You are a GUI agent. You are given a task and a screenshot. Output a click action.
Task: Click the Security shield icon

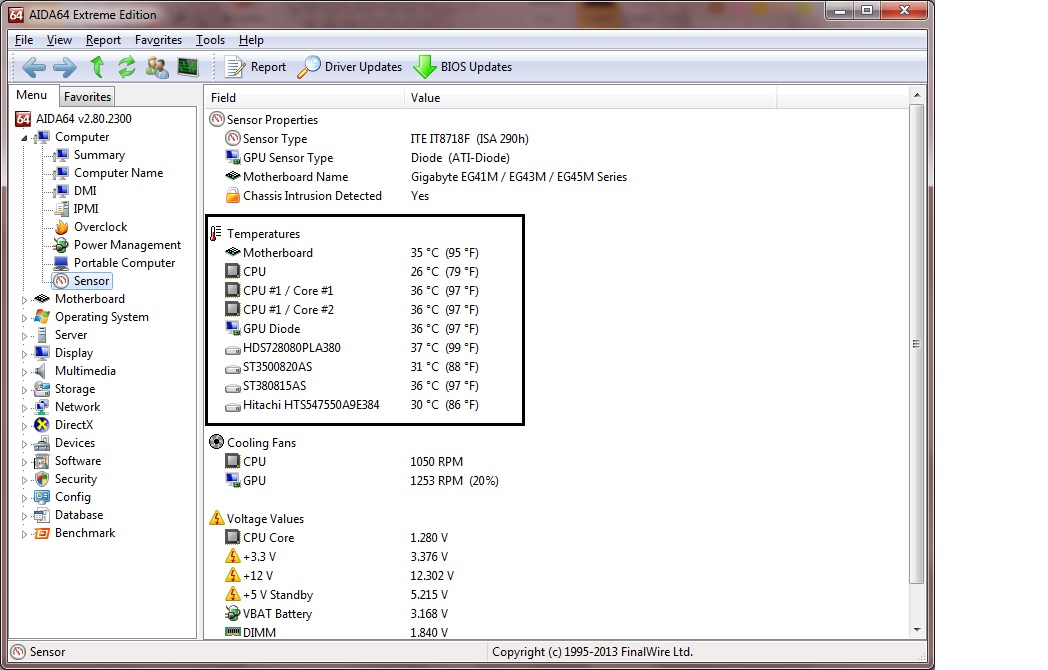tap(42, 479)
